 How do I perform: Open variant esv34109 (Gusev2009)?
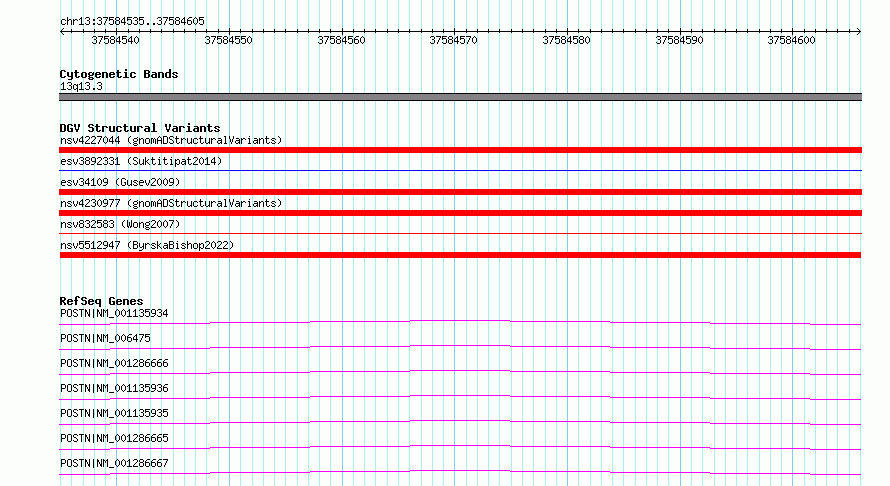click(x=120, y=182)
